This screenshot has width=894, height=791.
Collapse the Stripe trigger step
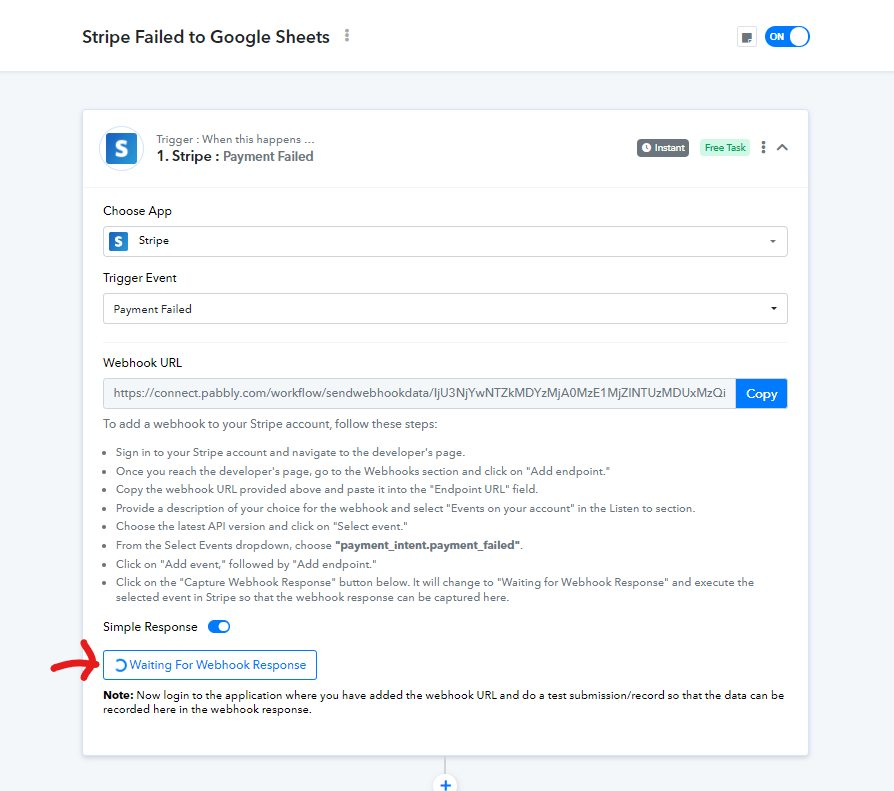coord(782,148)
